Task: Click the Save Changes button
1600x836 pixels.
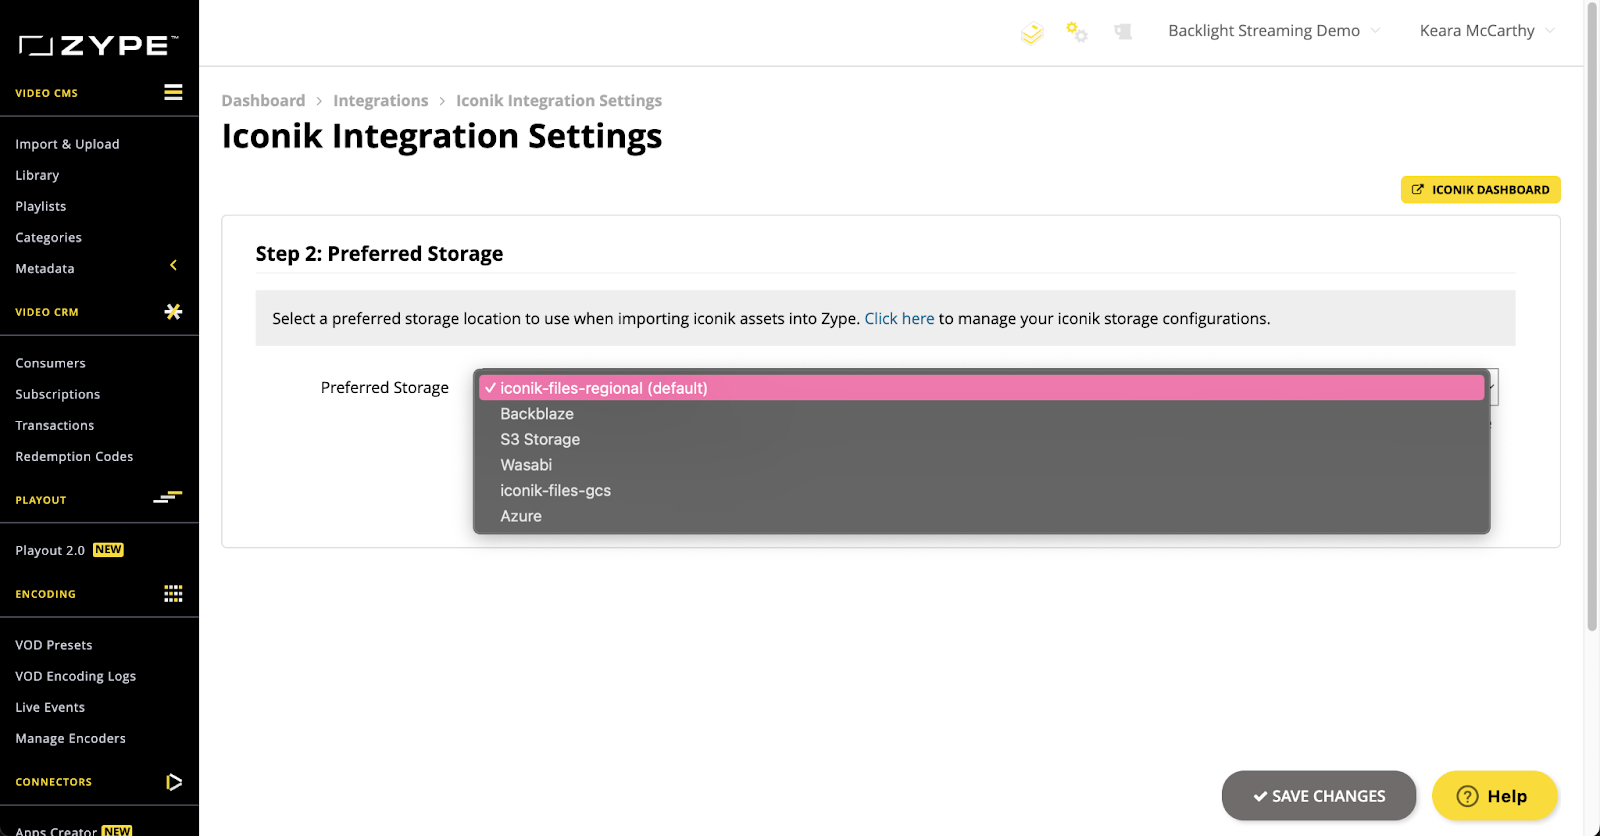Action: (x=1319, y=796)
